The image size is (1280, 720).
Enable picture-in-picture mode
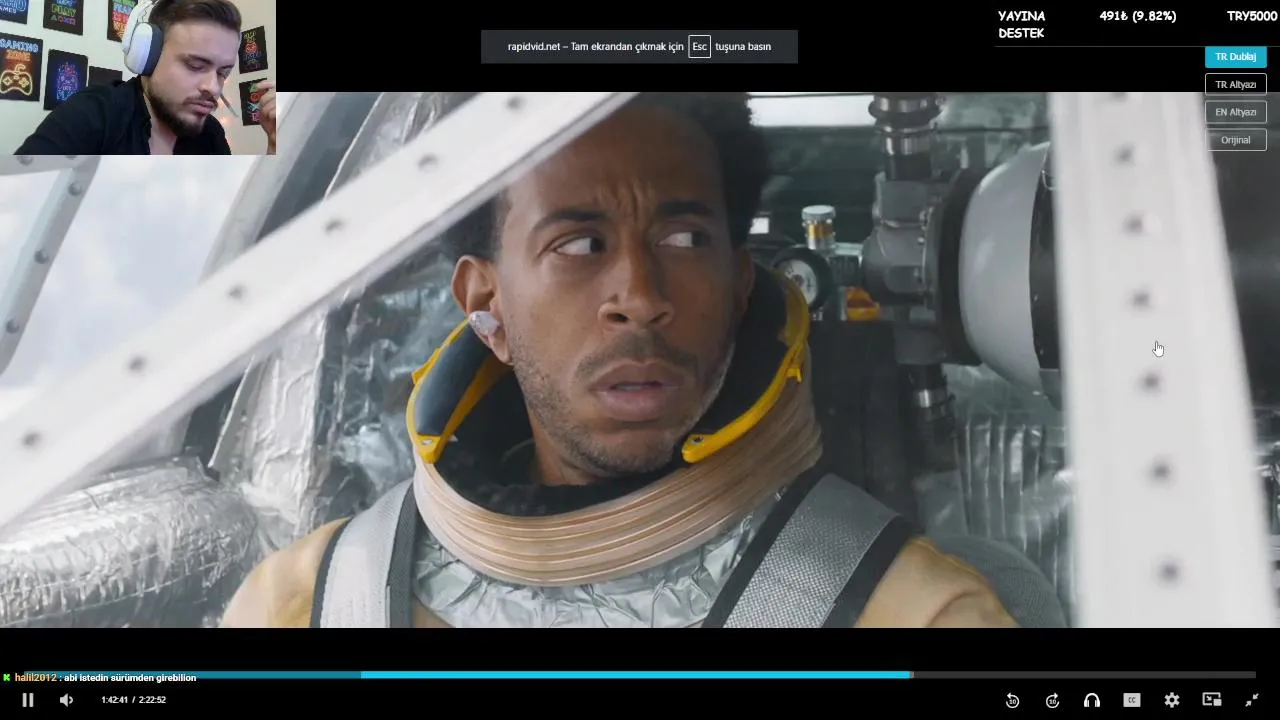pyautogui.click(x=1212, y=700)
